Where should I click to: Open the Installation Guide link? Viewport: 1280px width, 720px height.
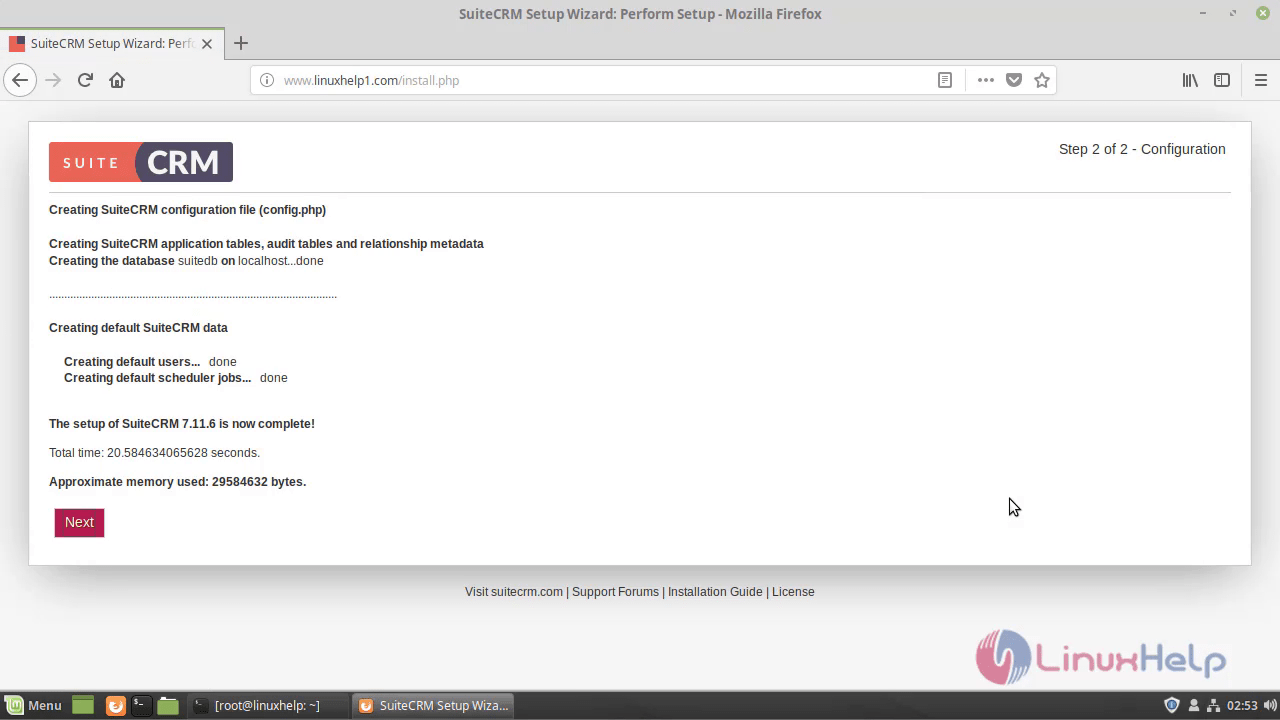point(714,591)
